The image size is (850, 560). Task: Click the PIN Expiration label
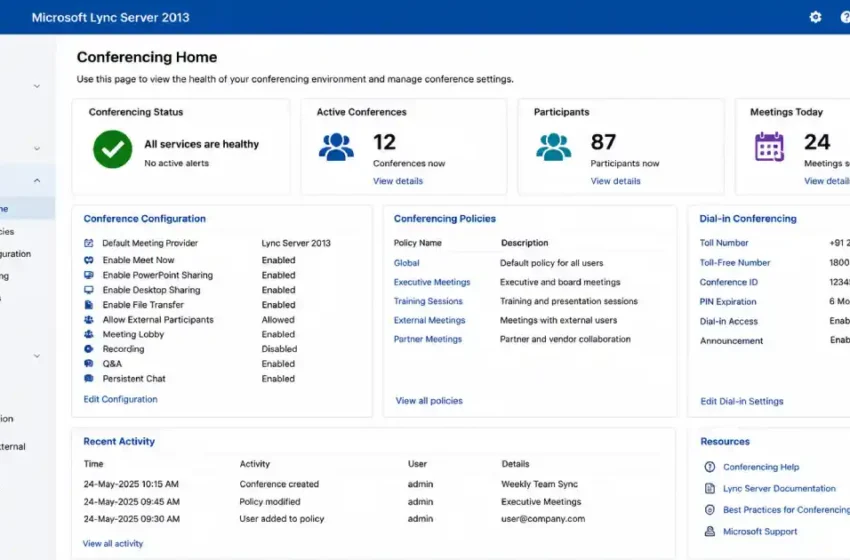pyautogui.click(x=727, y=301)
